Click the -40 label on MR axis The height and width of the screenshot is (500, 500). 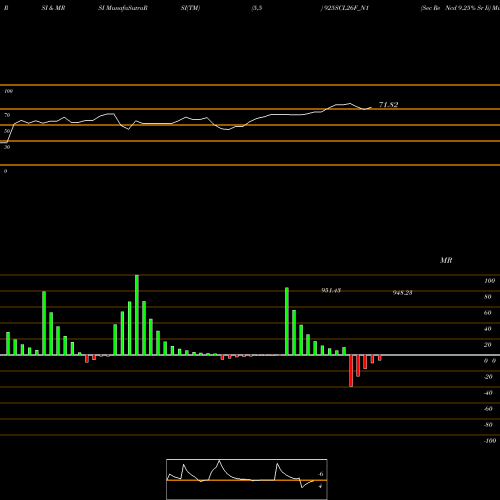(x=488, y=393)
